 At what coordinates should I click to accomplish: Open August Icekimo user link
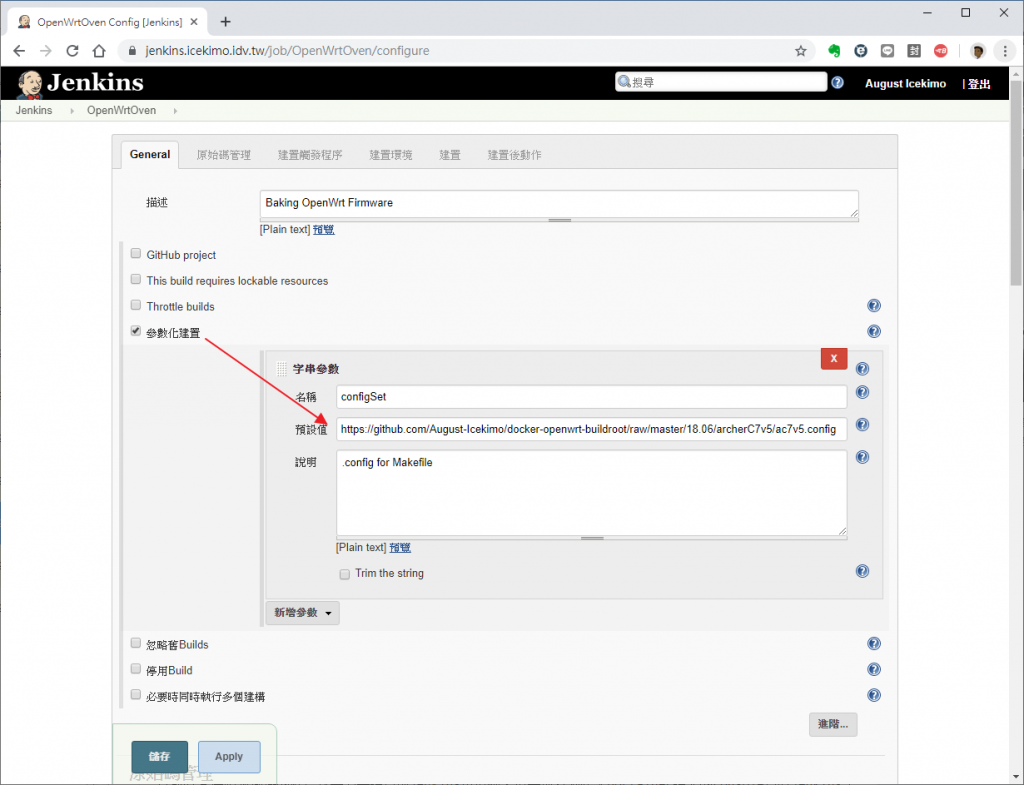pyautogui.click(x=905, y=84)
